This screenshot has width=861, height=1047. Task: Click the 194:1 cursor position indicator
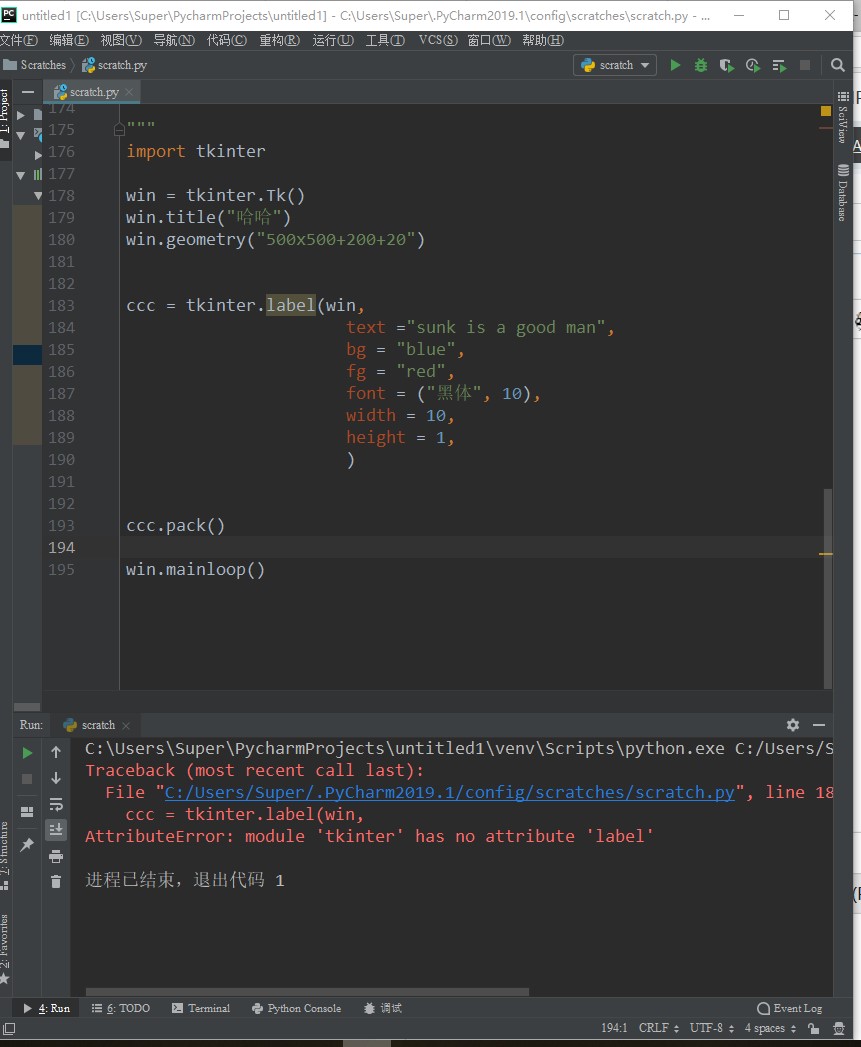pyautogui.click(x=614, y=1028)
